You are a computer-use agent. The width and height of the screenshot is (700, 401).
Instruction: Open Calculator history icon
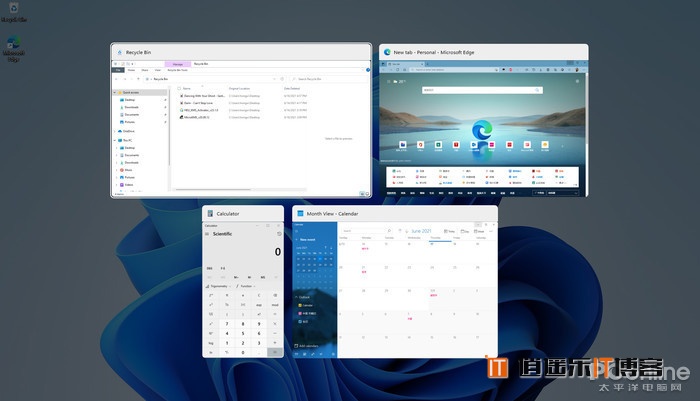pos(279,234)
